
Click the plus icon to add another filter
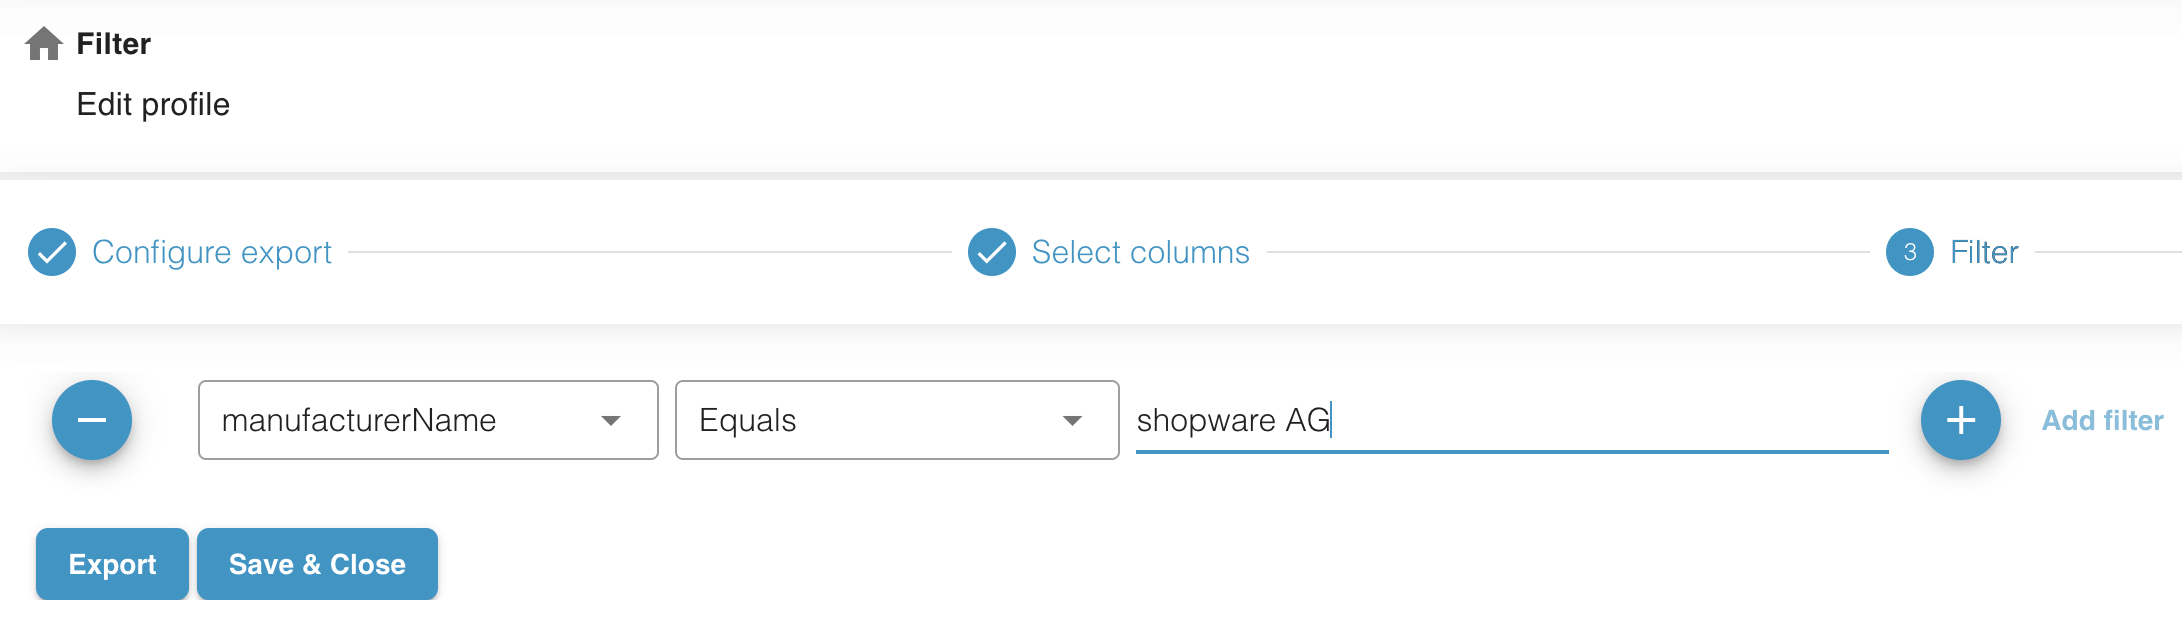tap(1959, 420)
